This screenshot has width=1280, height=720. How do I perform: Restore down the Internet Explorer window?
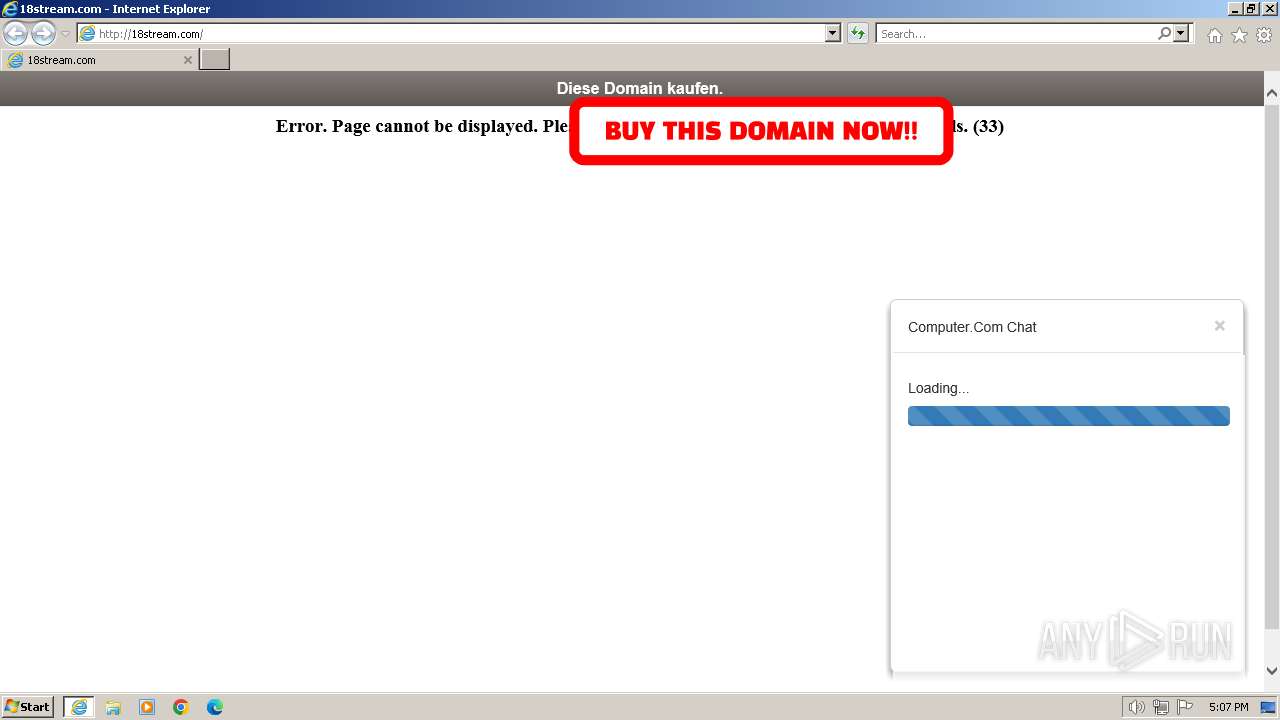(x=1251, y=9)
